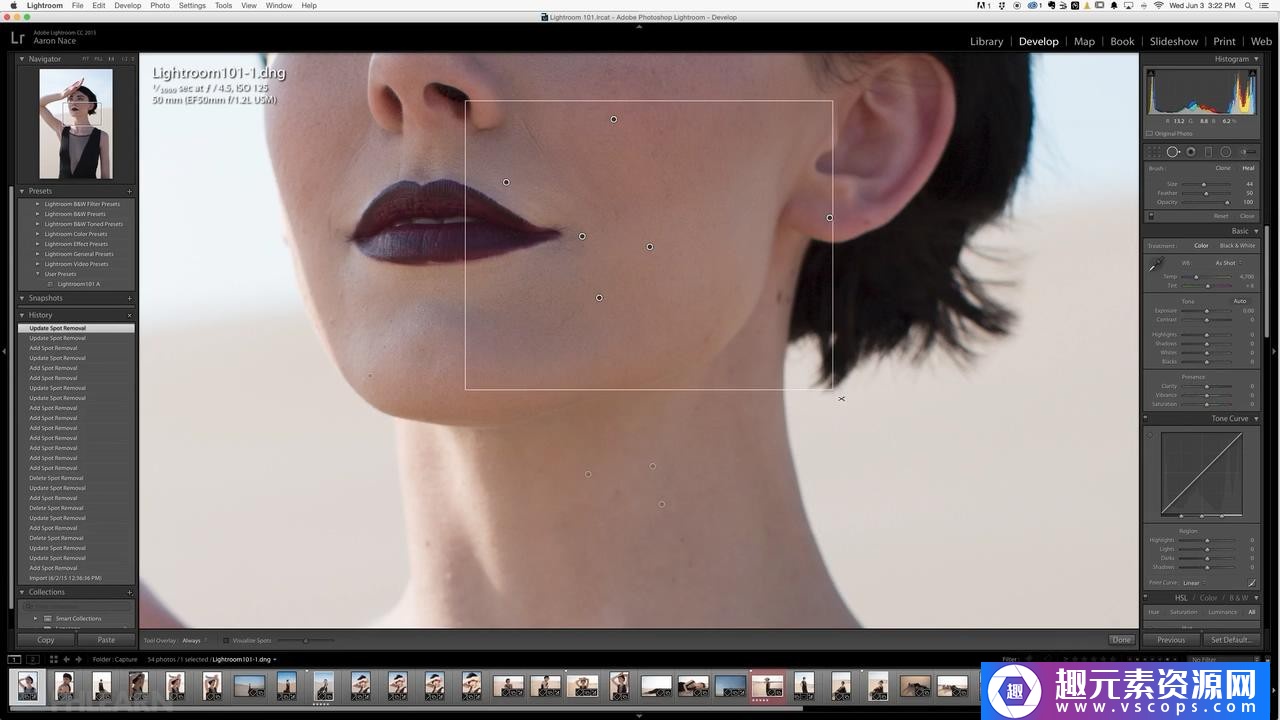This screenshot has width=1280, height=720.
Task: Select the Radial Filter tool
Action: pyautogui.click(x=1225, y=152)
